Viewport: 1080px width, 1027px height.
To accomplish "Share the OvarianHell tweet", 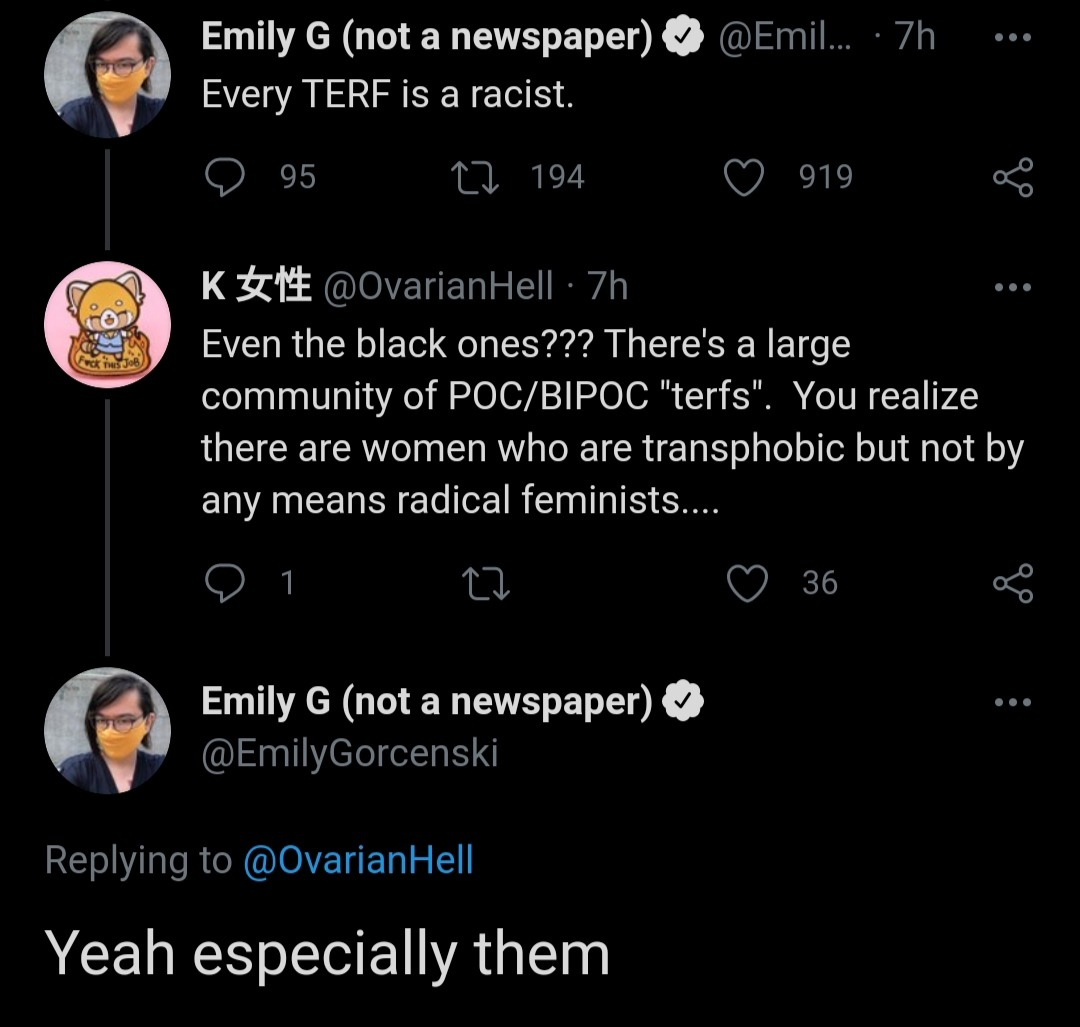I will pyautogui.click(x=1012, y=583).
